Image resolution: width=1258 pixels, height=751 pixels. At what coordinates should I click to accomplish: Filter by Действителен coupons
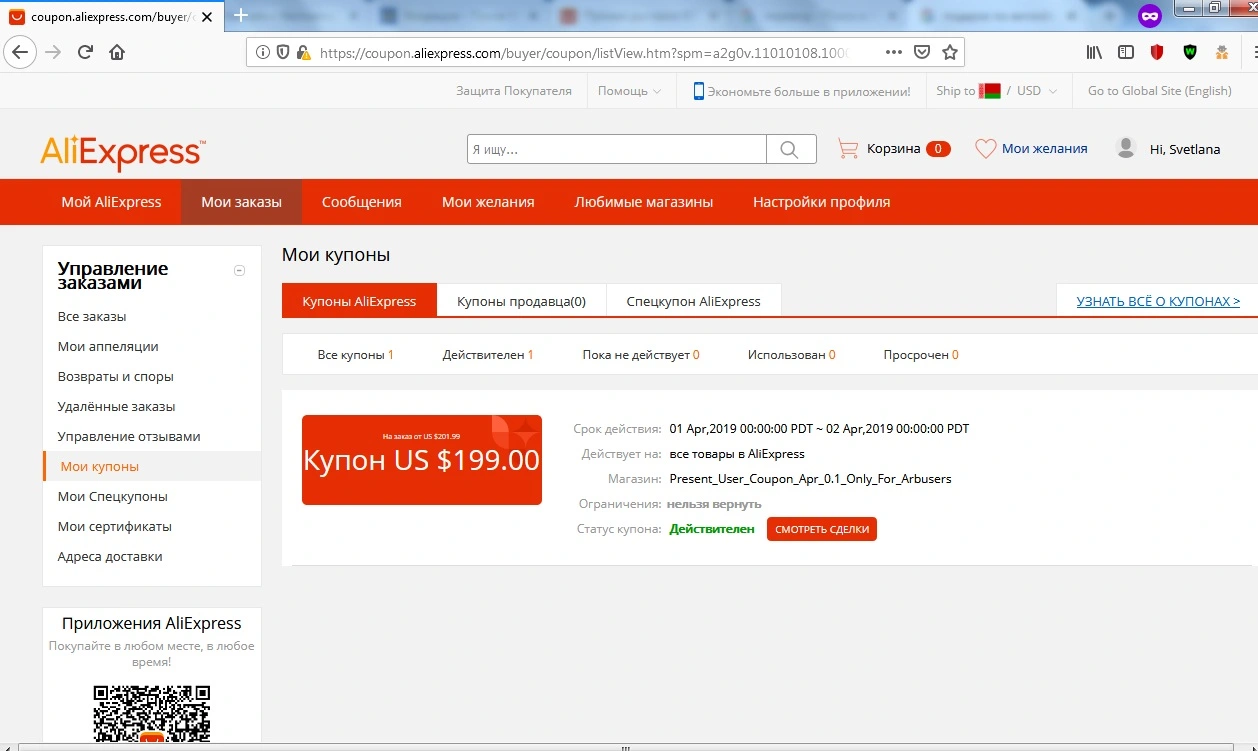(488, 355)
